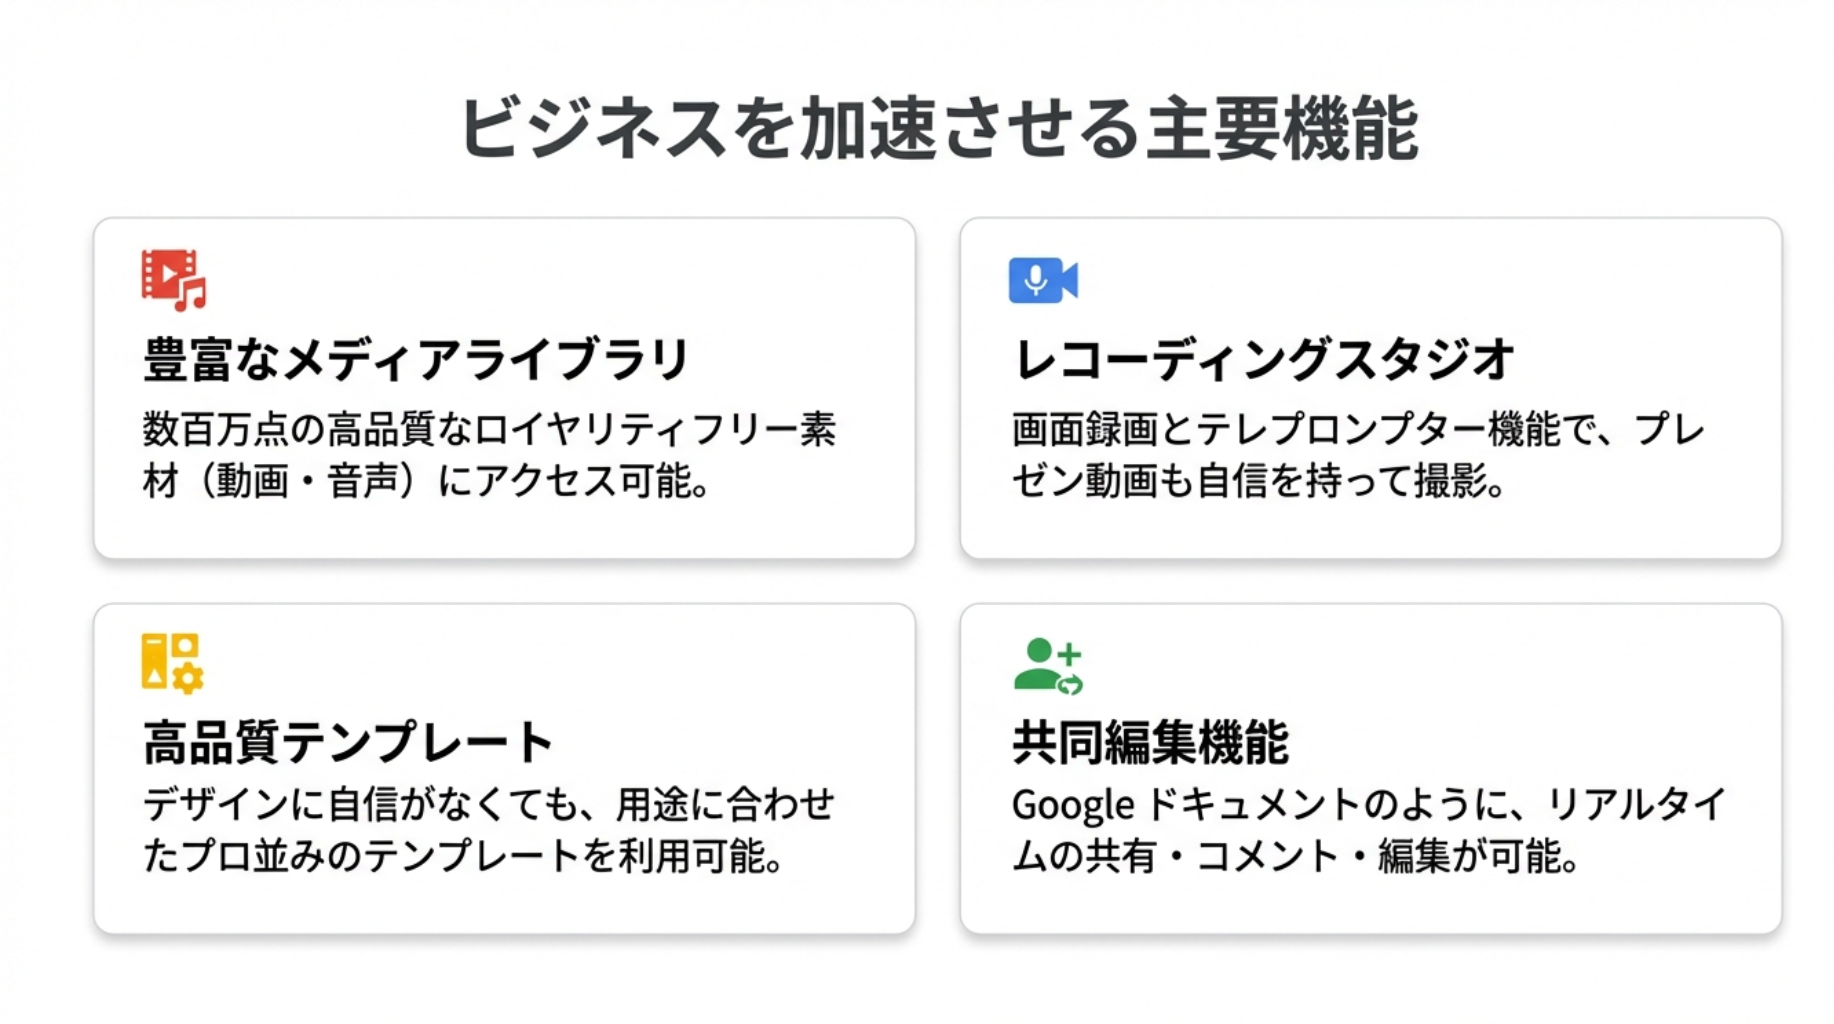Click the 高品質テンプレート card title
Image resolution: width=1834 pixels, height=1024 pixels.
(x=348, y=743)
